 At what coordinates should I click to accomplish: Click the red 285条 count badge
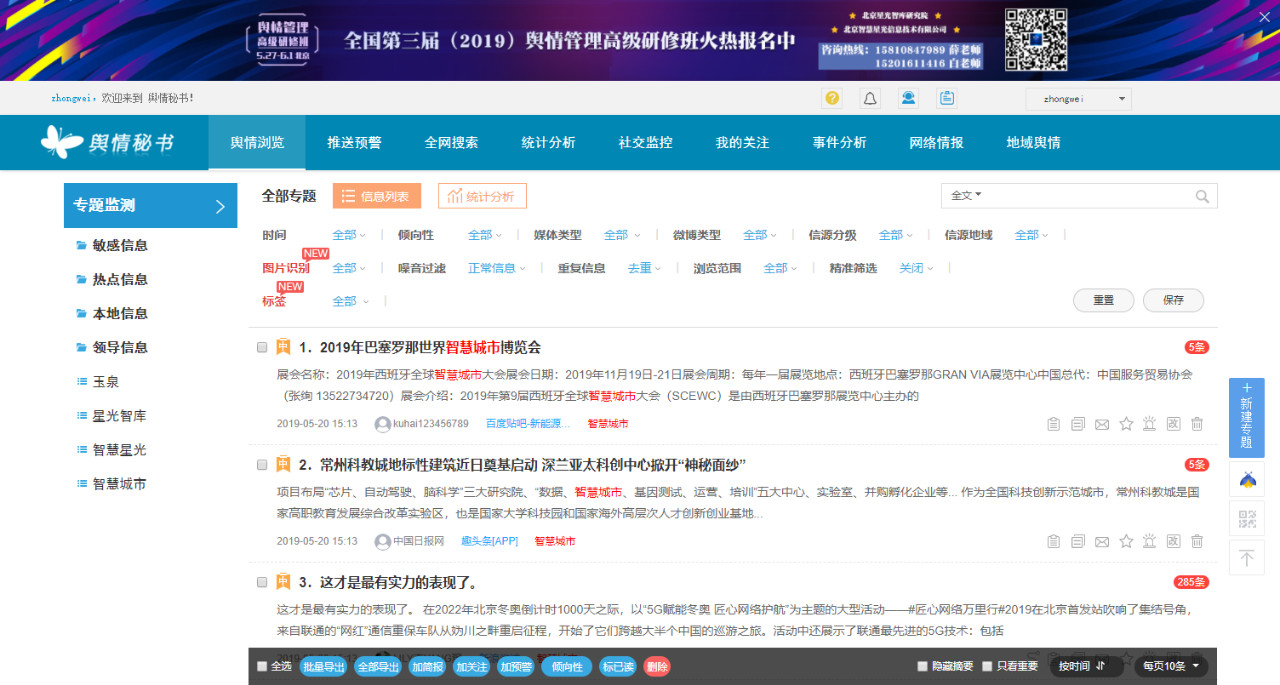tap(1191, 582)
